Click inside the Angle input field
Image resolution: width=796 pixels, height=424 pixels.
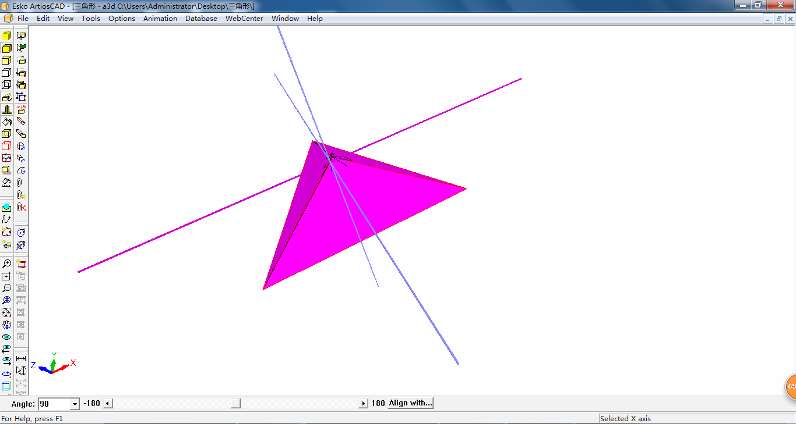54,403
